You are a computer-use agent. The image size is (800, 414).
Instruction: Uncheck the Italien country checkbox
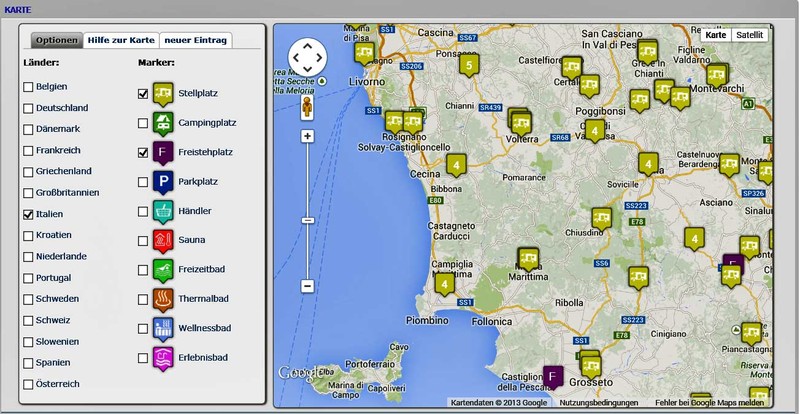[x=29, y=215]
